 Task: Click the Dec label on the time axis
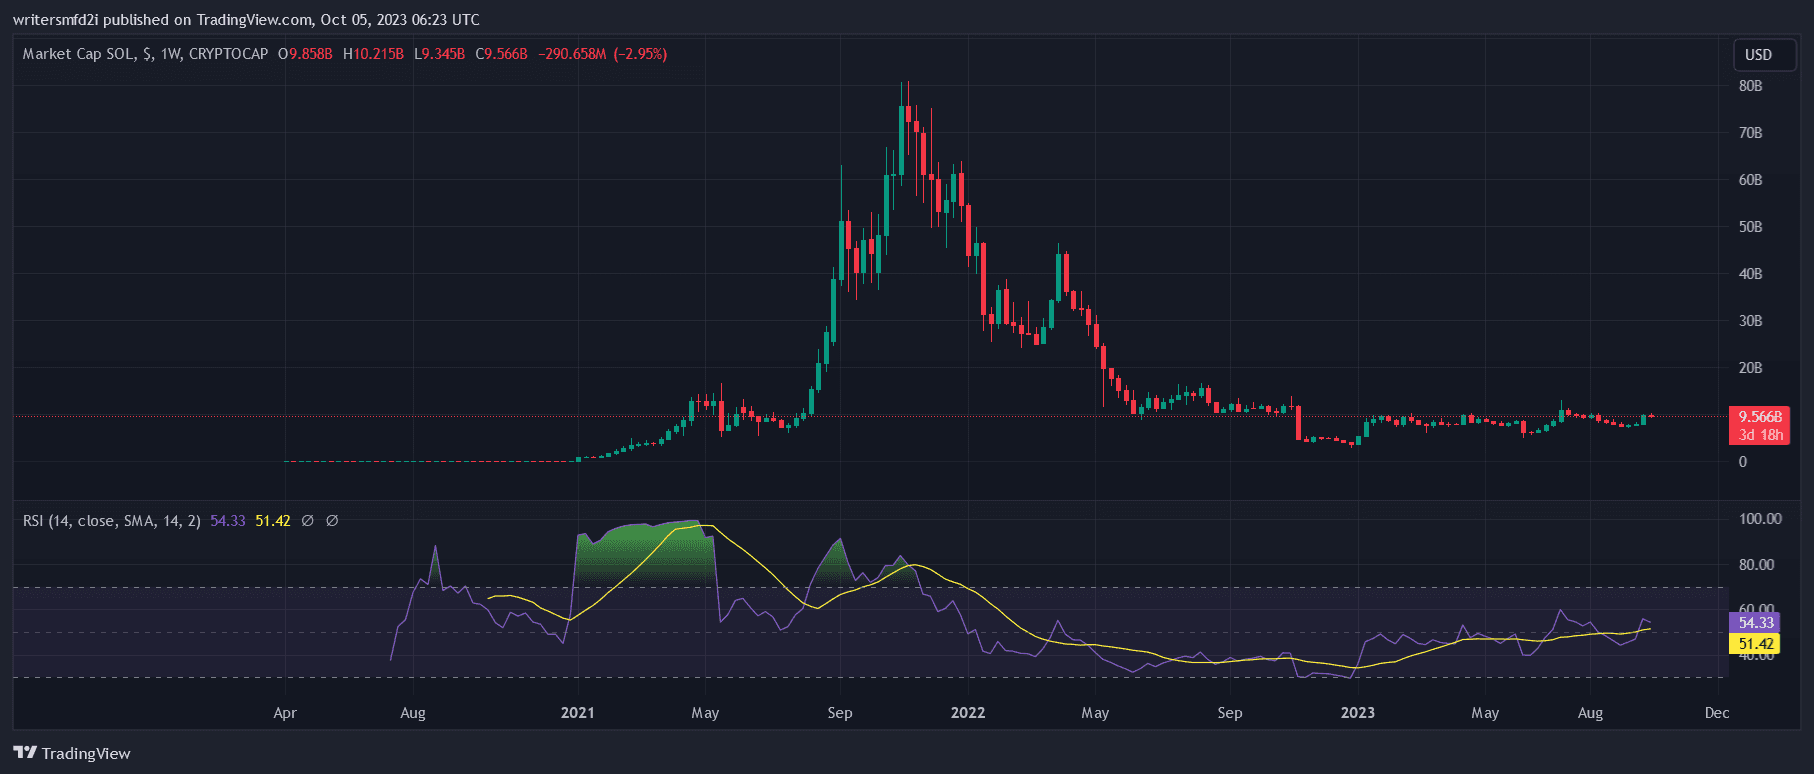coord(1716,713)
